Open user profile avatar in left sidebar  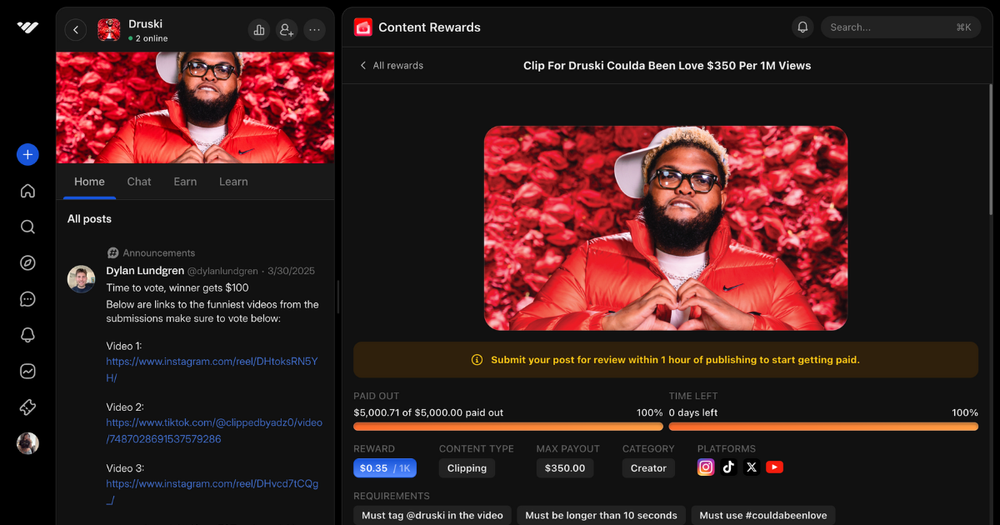pyautogui.click(x=28, y=443)
